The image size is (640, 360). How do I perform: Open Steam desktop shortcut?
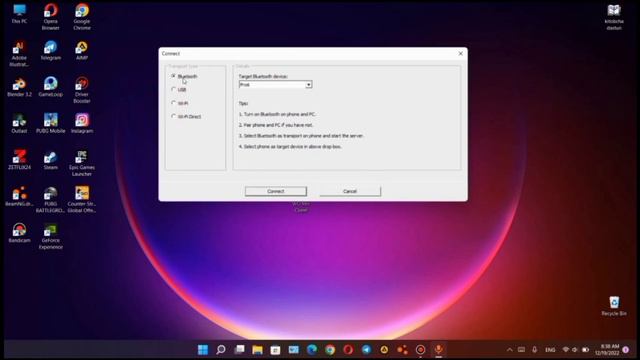point(51,160)
